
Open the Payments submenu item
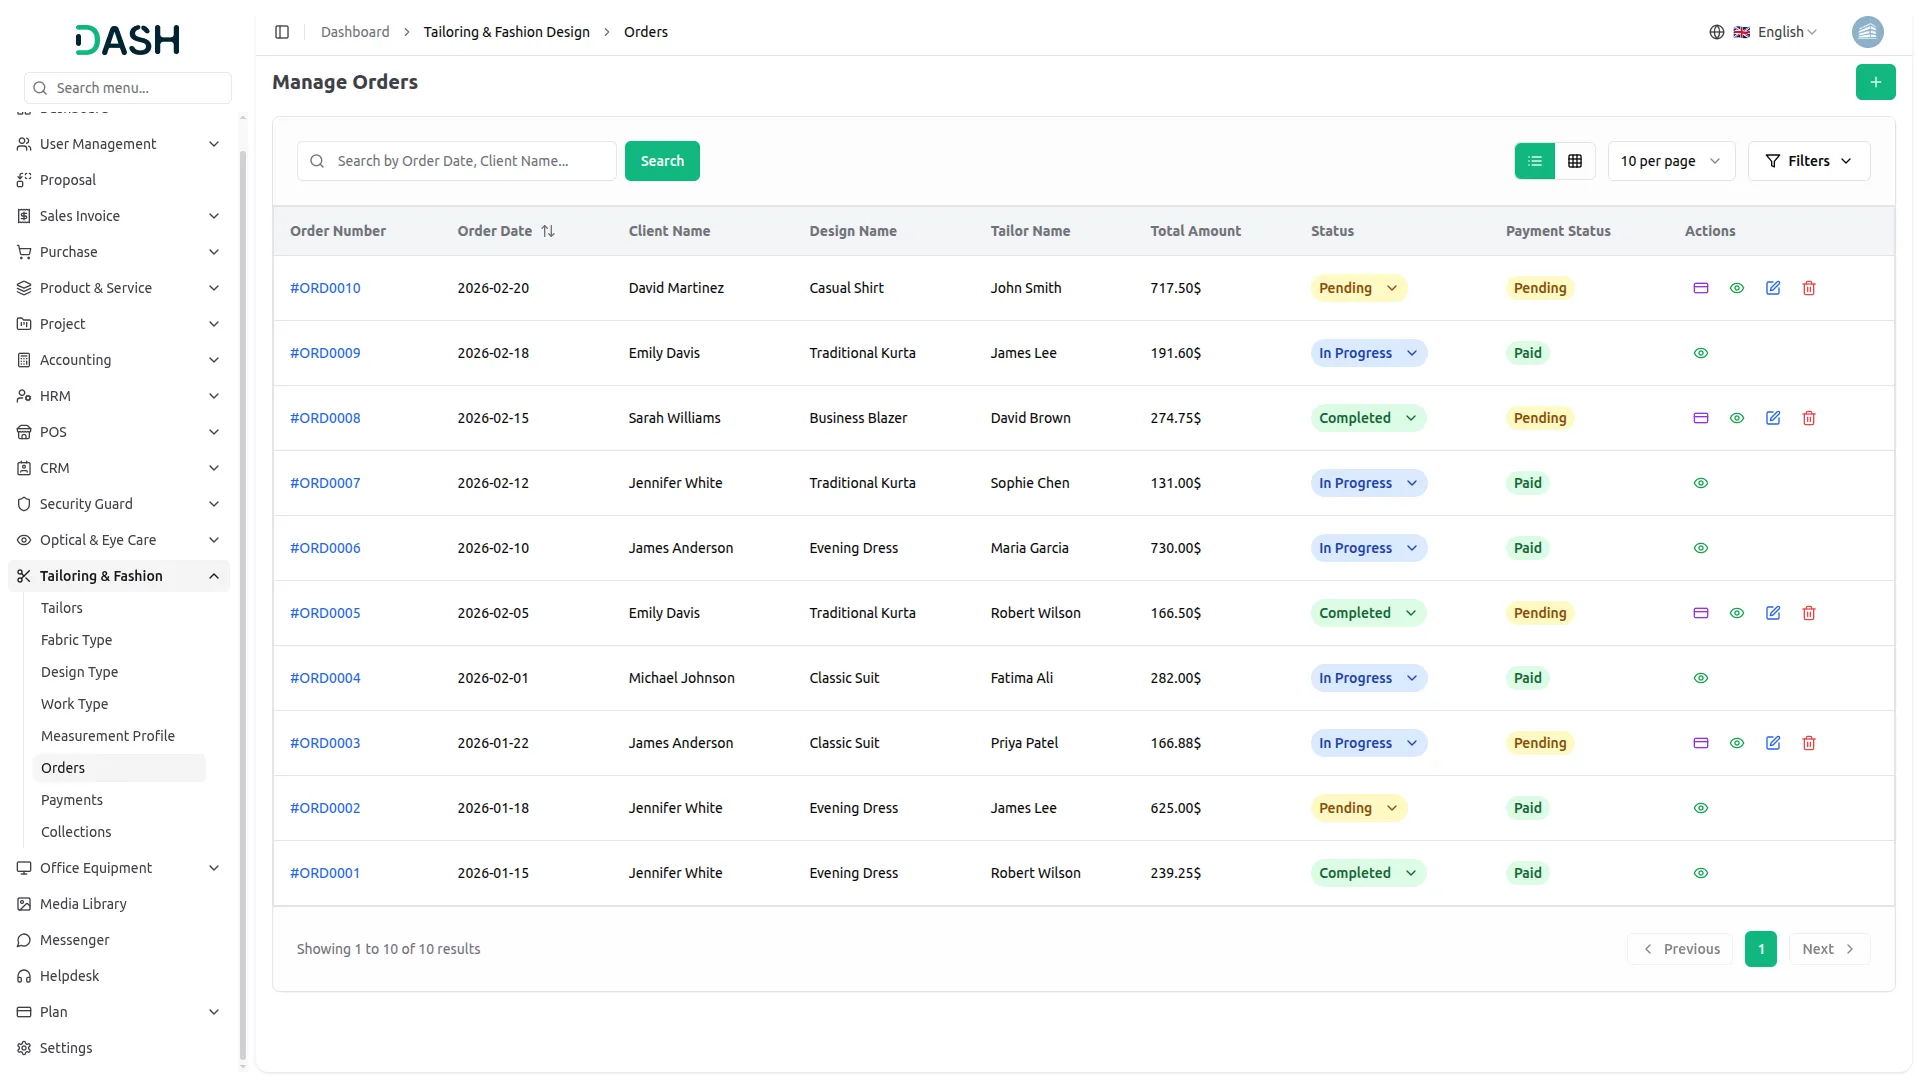[72, 800]
